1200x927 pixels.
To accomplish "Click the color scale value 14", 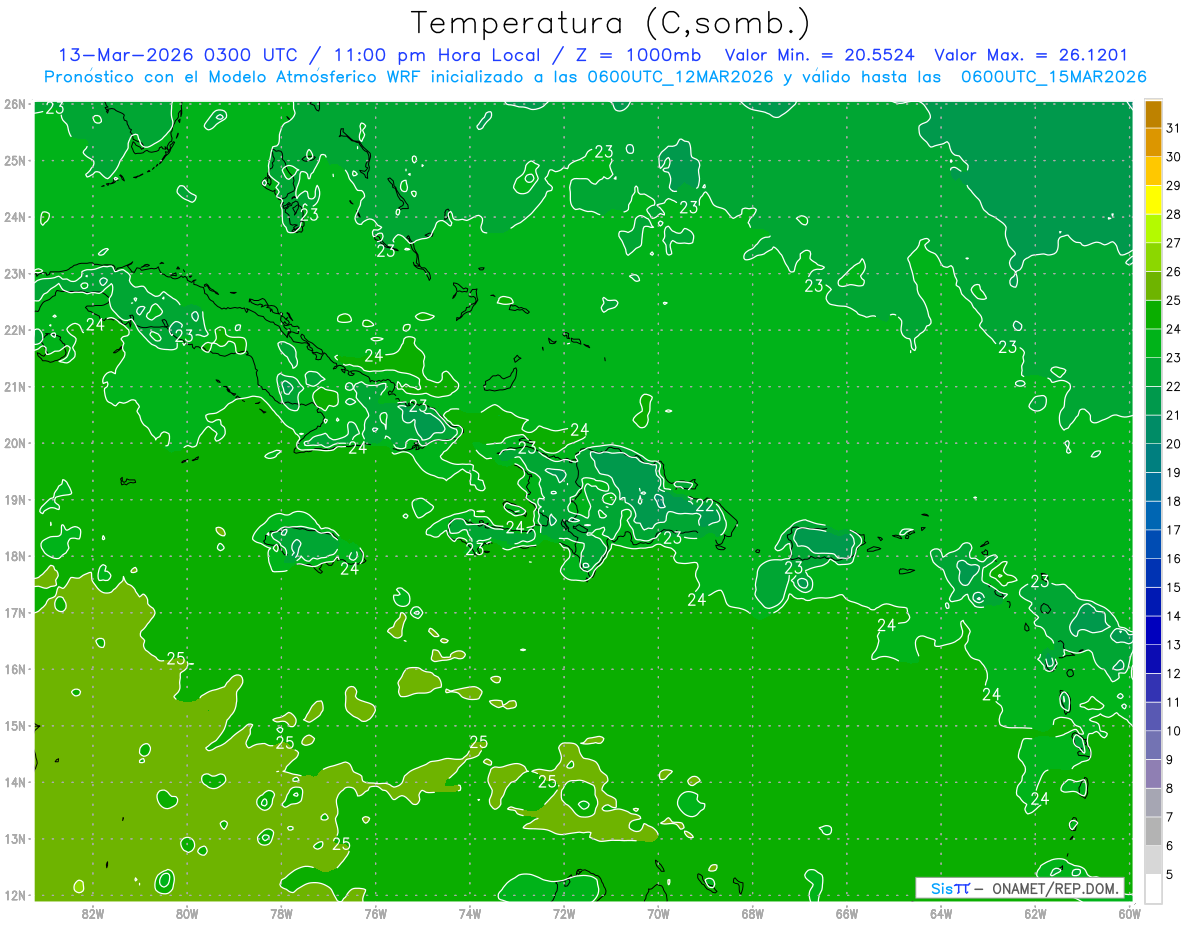I will point(1174,616).
